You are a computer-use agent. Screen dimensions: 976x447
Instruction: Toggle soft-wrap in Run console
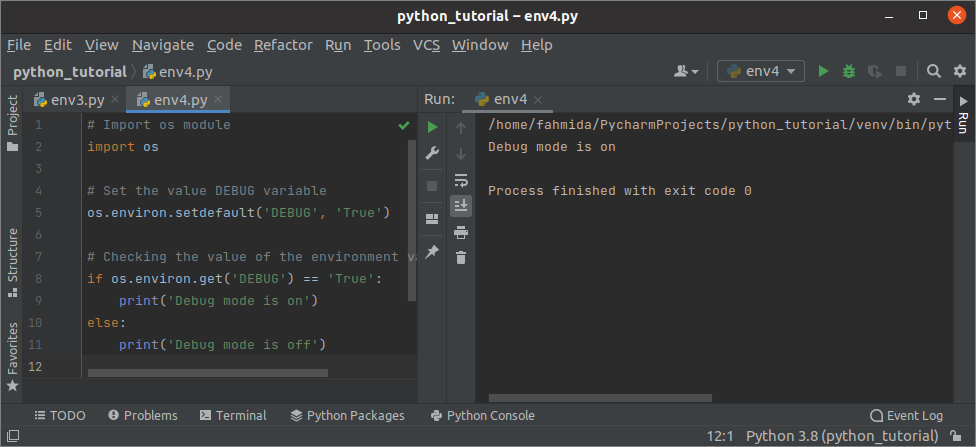[461, 180]
